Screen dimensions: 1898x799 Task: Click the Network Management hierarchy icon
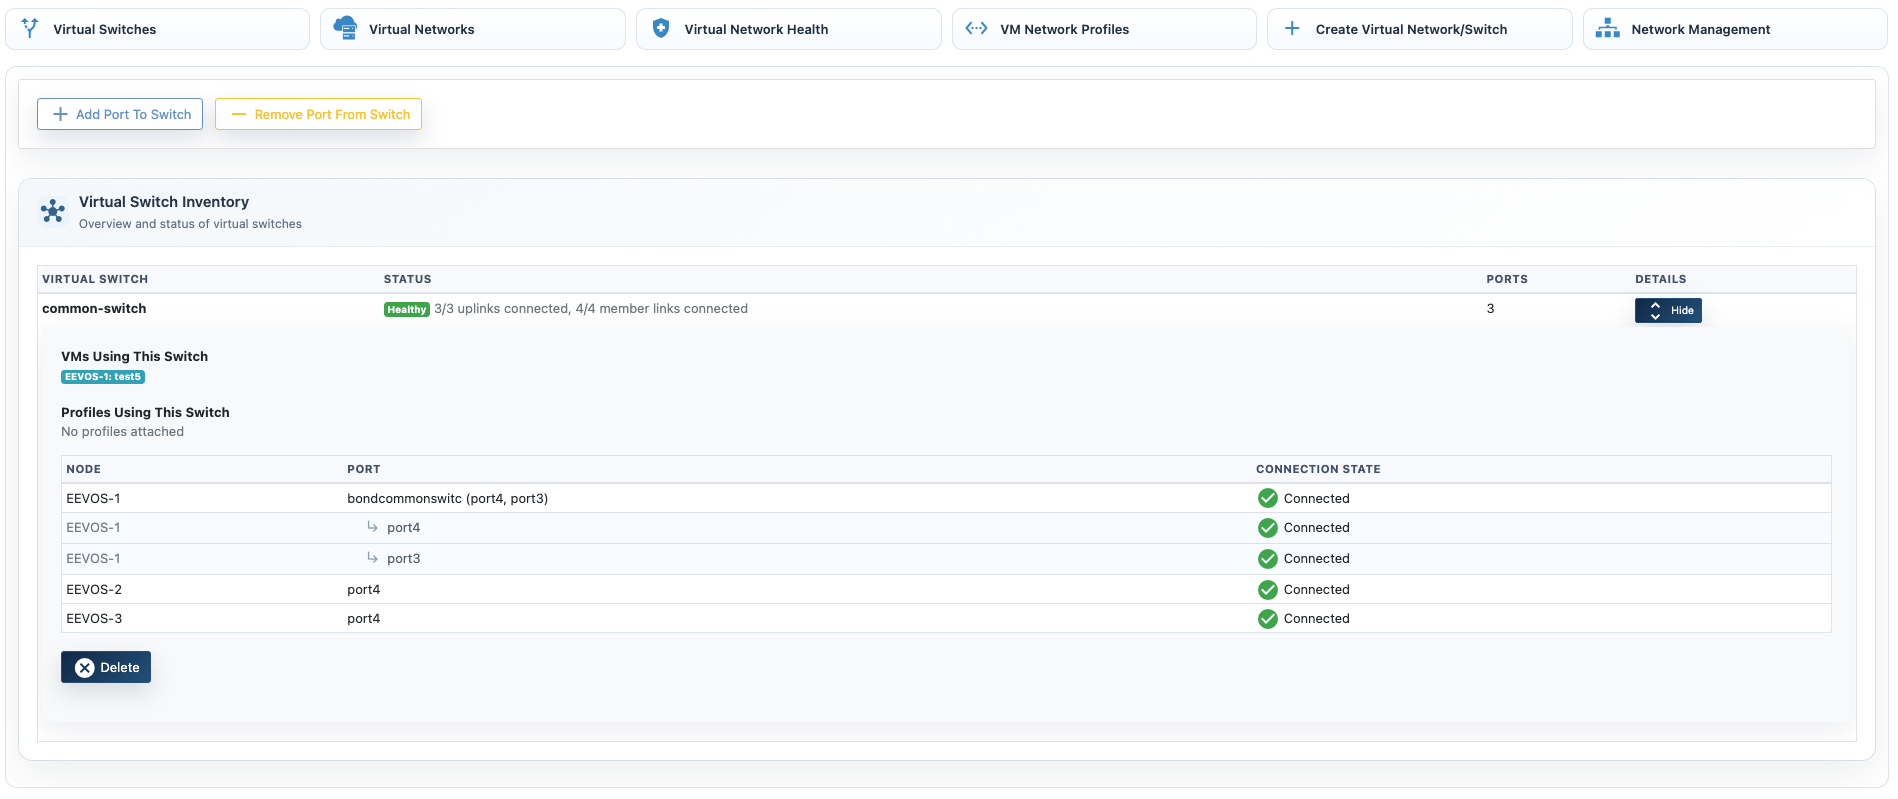coord(1607,29)
